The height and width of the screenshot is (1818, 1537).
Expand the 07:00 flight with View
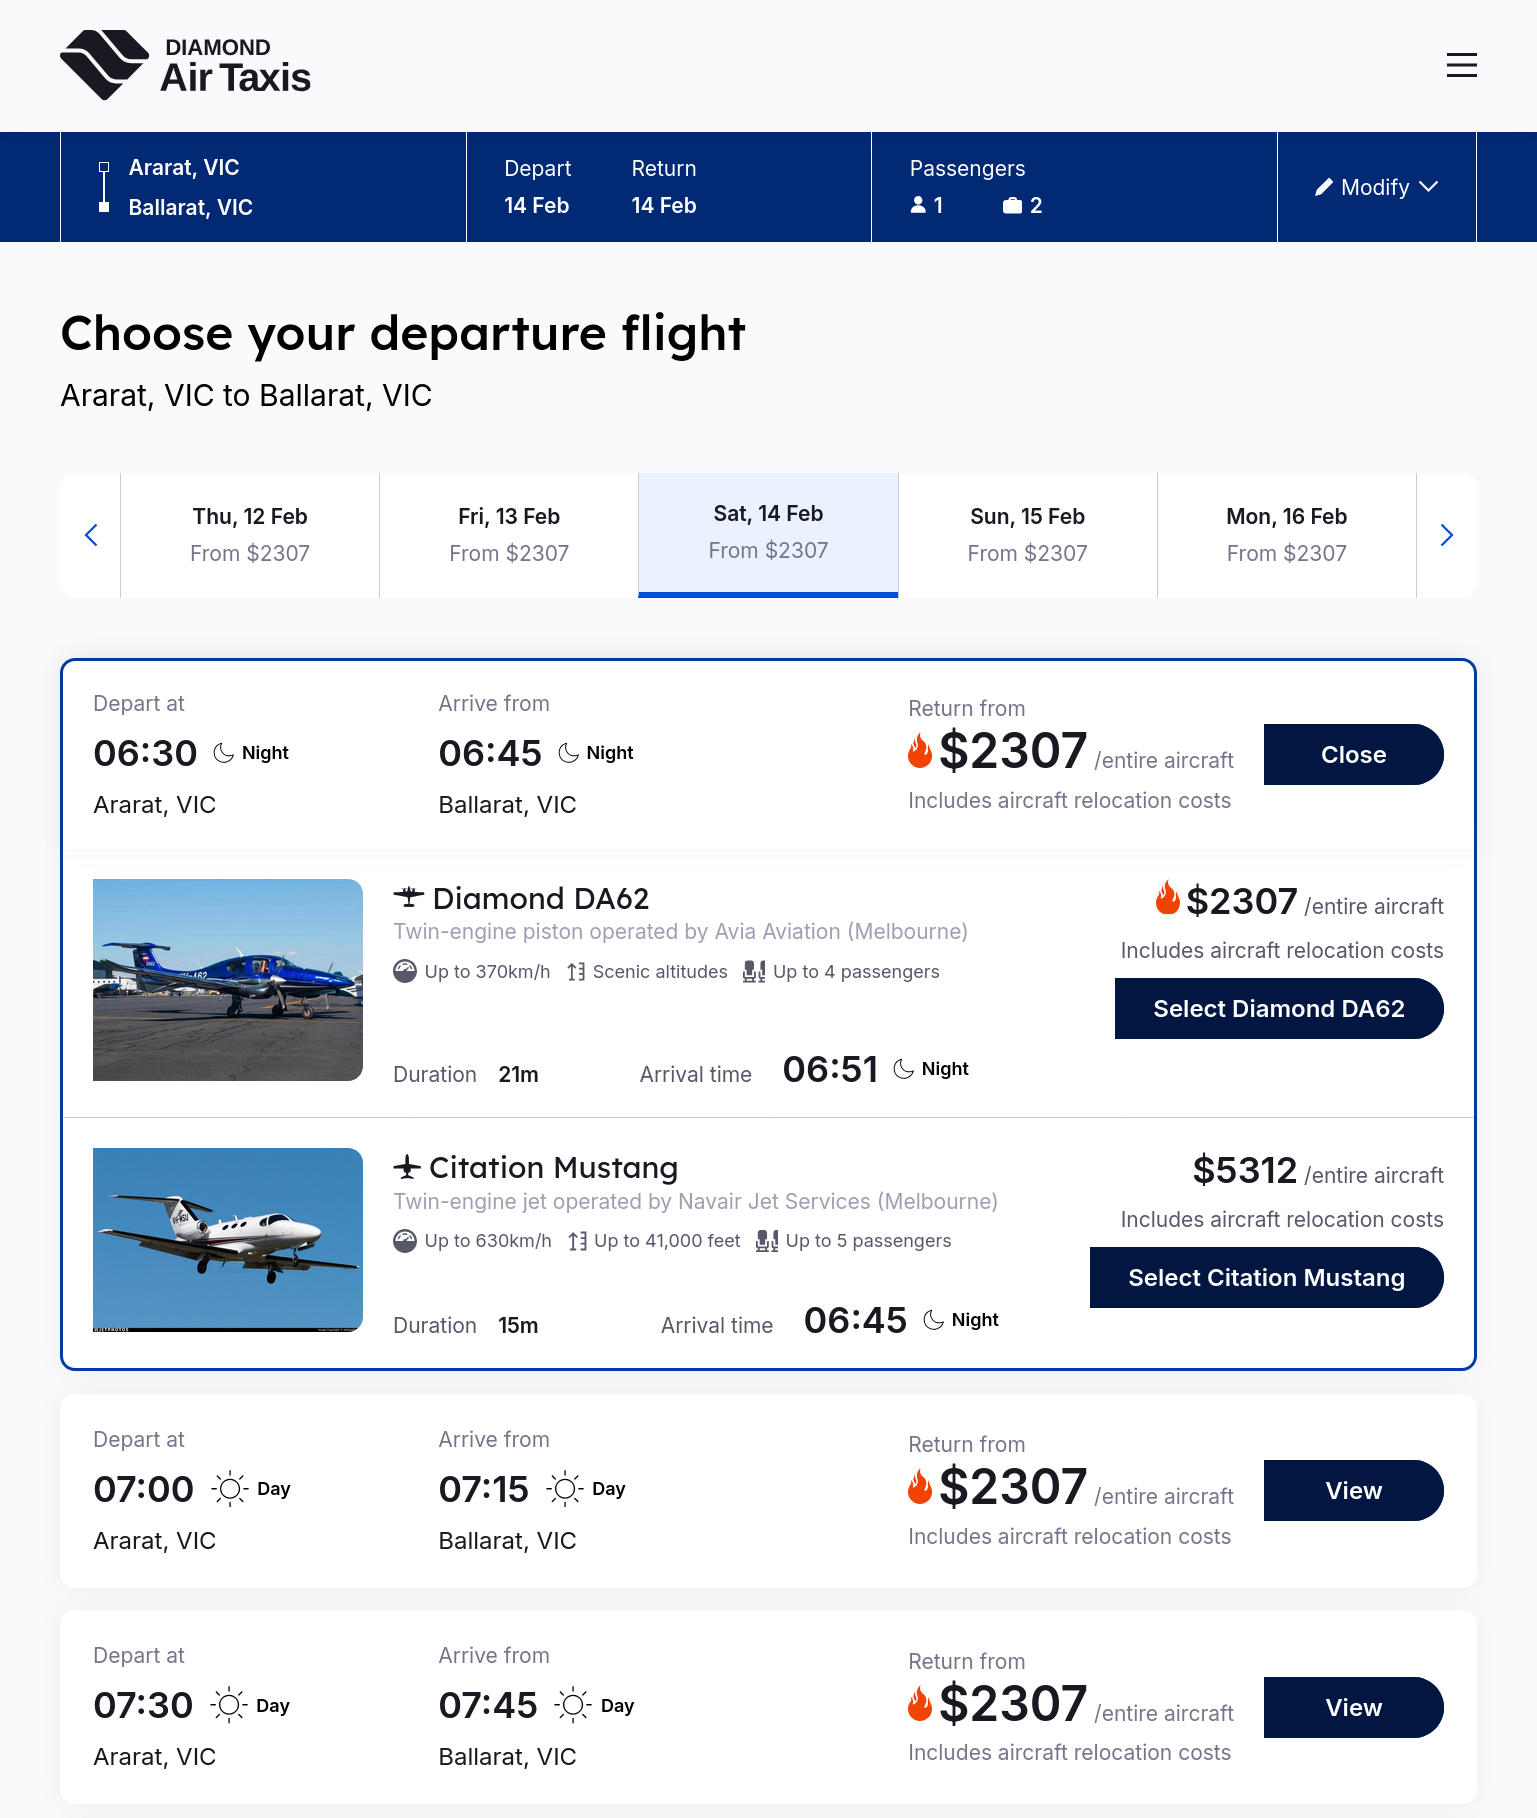1353,1491
